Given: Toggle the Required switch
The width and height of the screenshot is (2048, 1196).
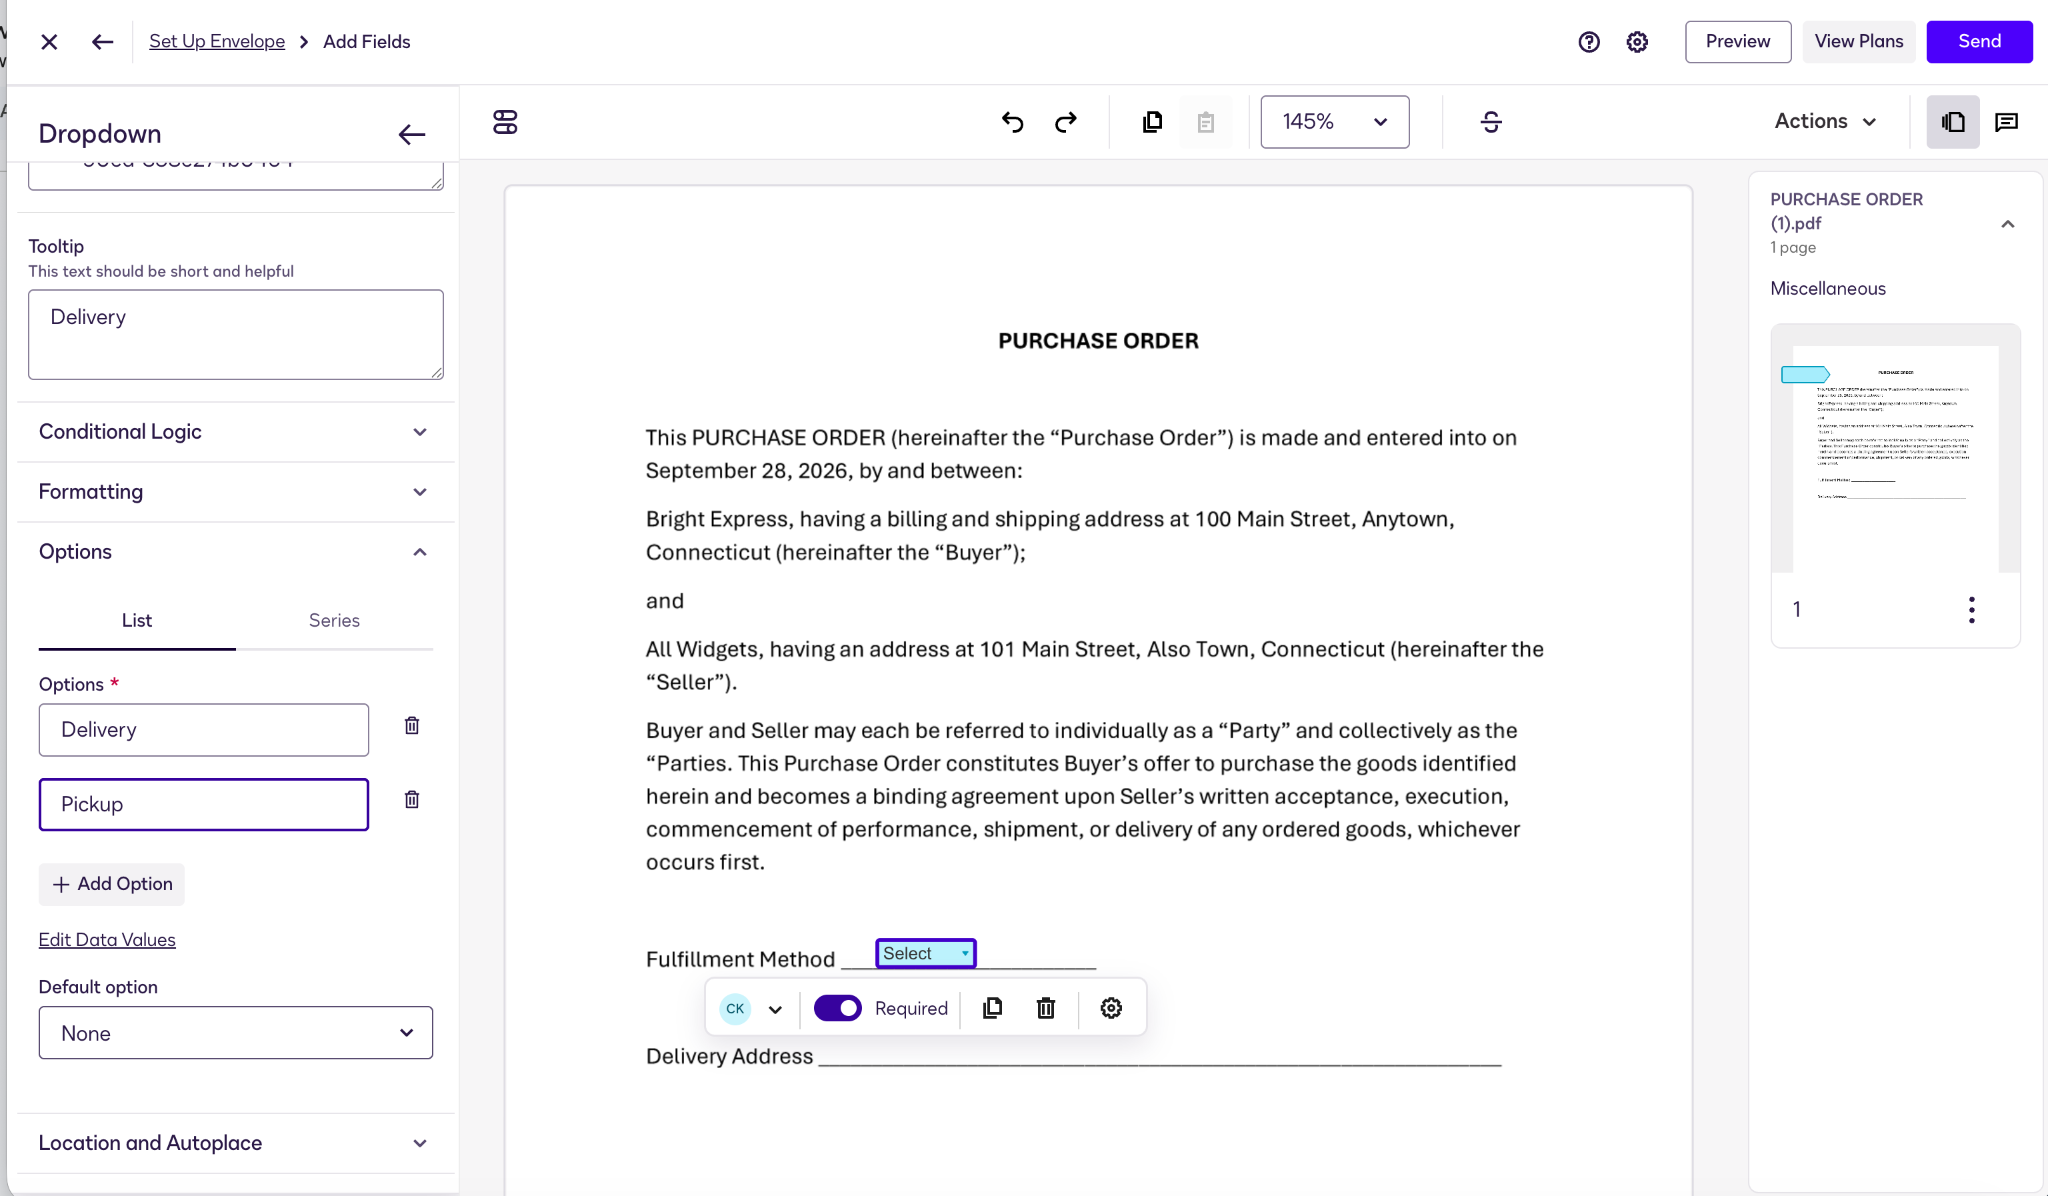Looking at the screenshot, I should point(838,1008).
